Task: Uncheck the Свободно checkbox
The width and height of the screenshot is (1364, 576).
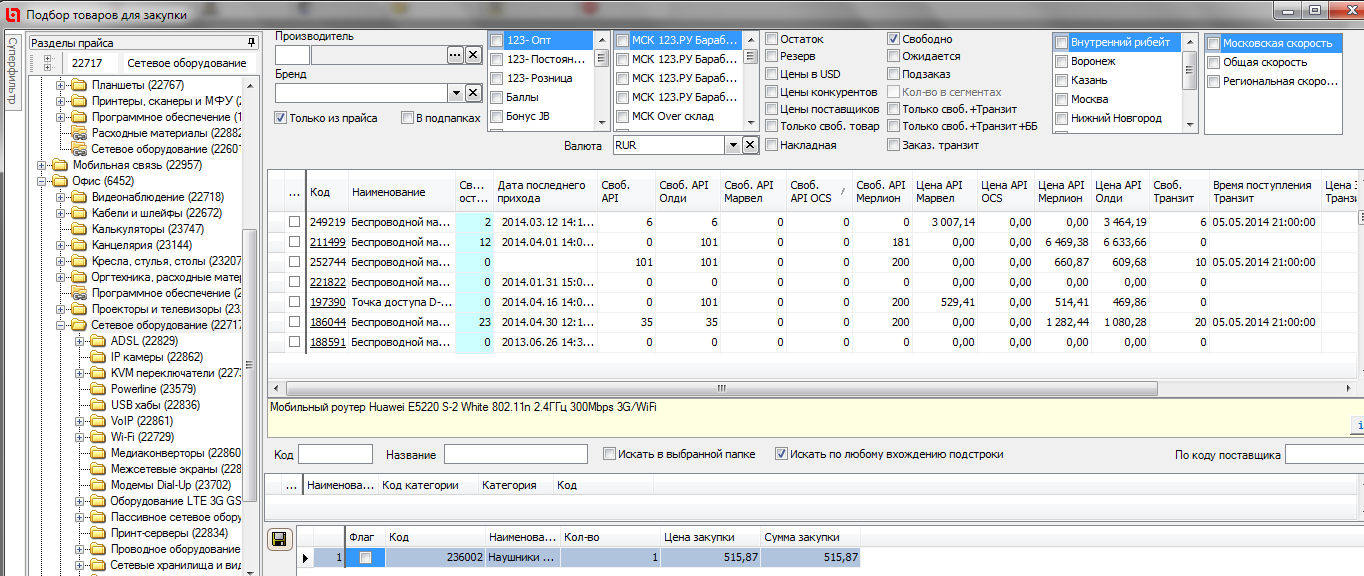Action: click(894, 39)
